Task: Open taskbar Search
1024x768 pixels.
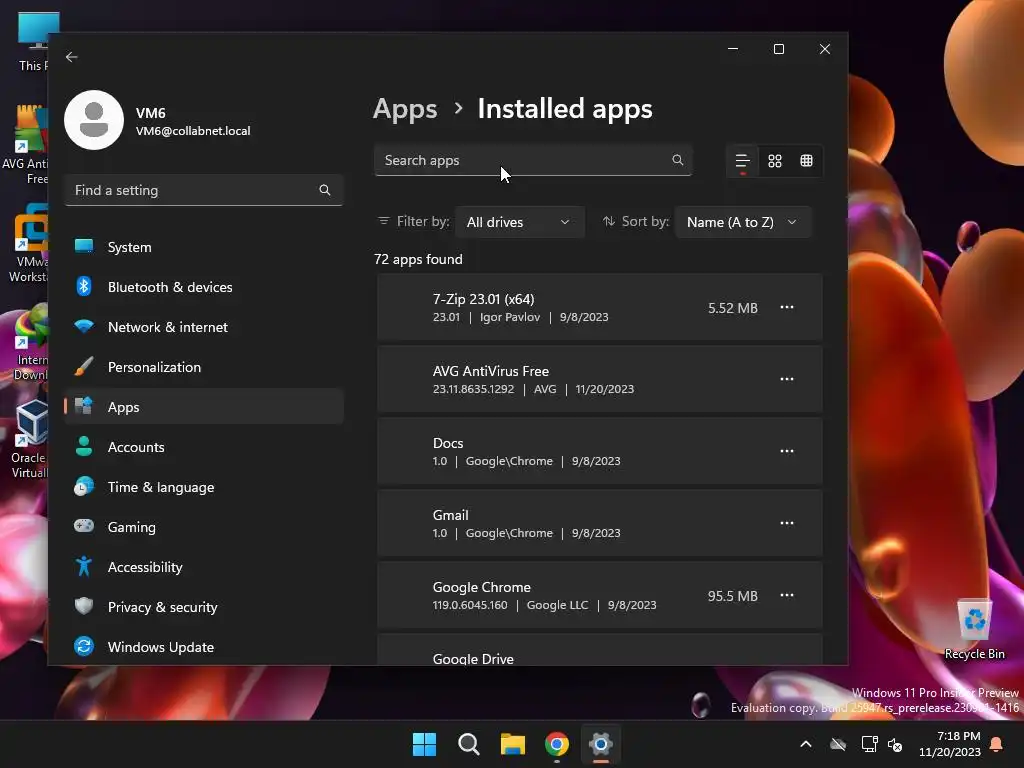Action: pos(469,744)
